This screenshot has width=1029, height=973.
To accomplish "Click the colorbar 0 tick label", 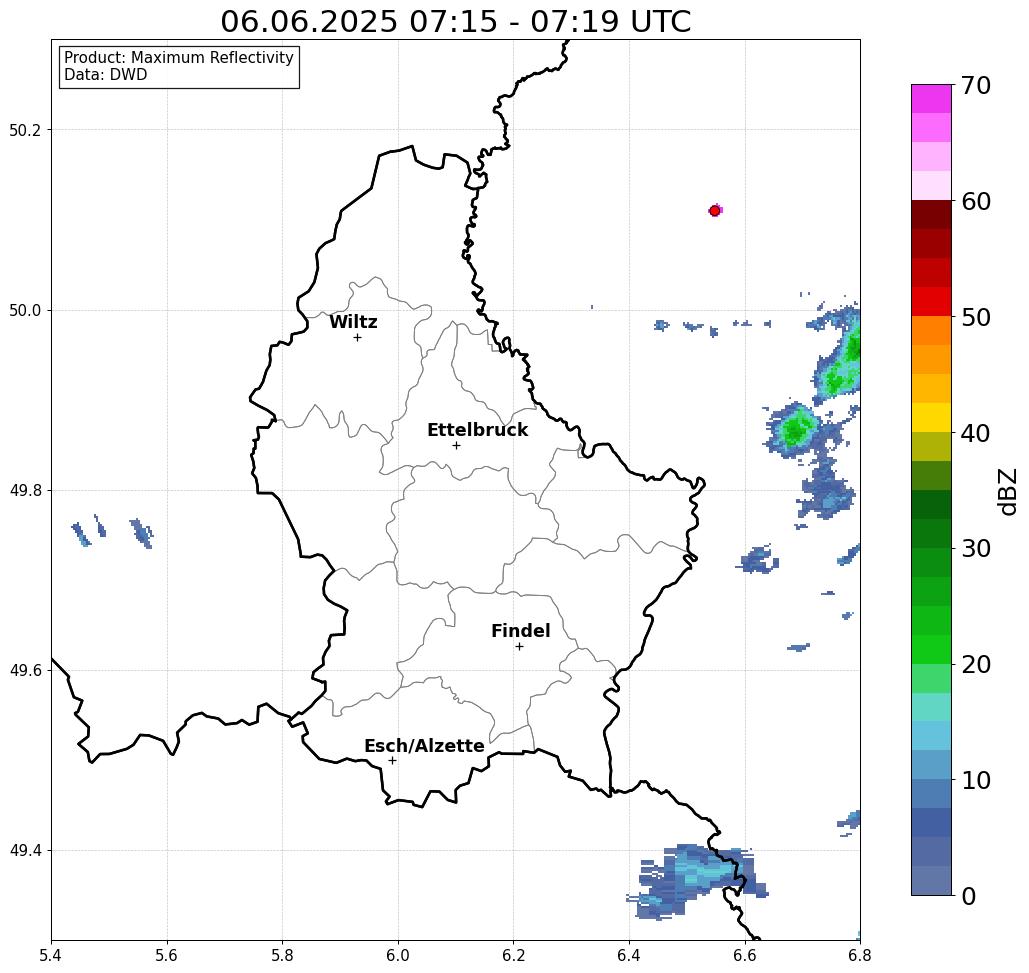I will pos(969,896).
